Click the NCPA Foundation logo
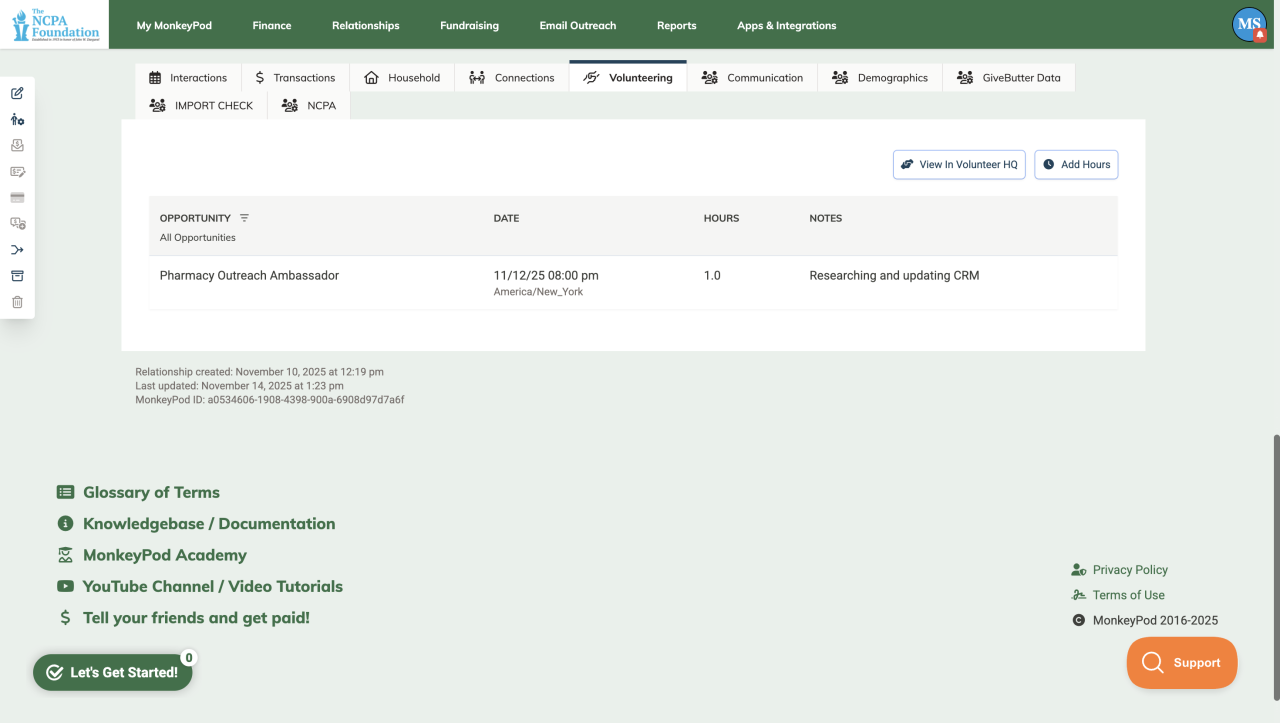The height and width of the screenshot is (723, 1280). [x=56, y=24]
